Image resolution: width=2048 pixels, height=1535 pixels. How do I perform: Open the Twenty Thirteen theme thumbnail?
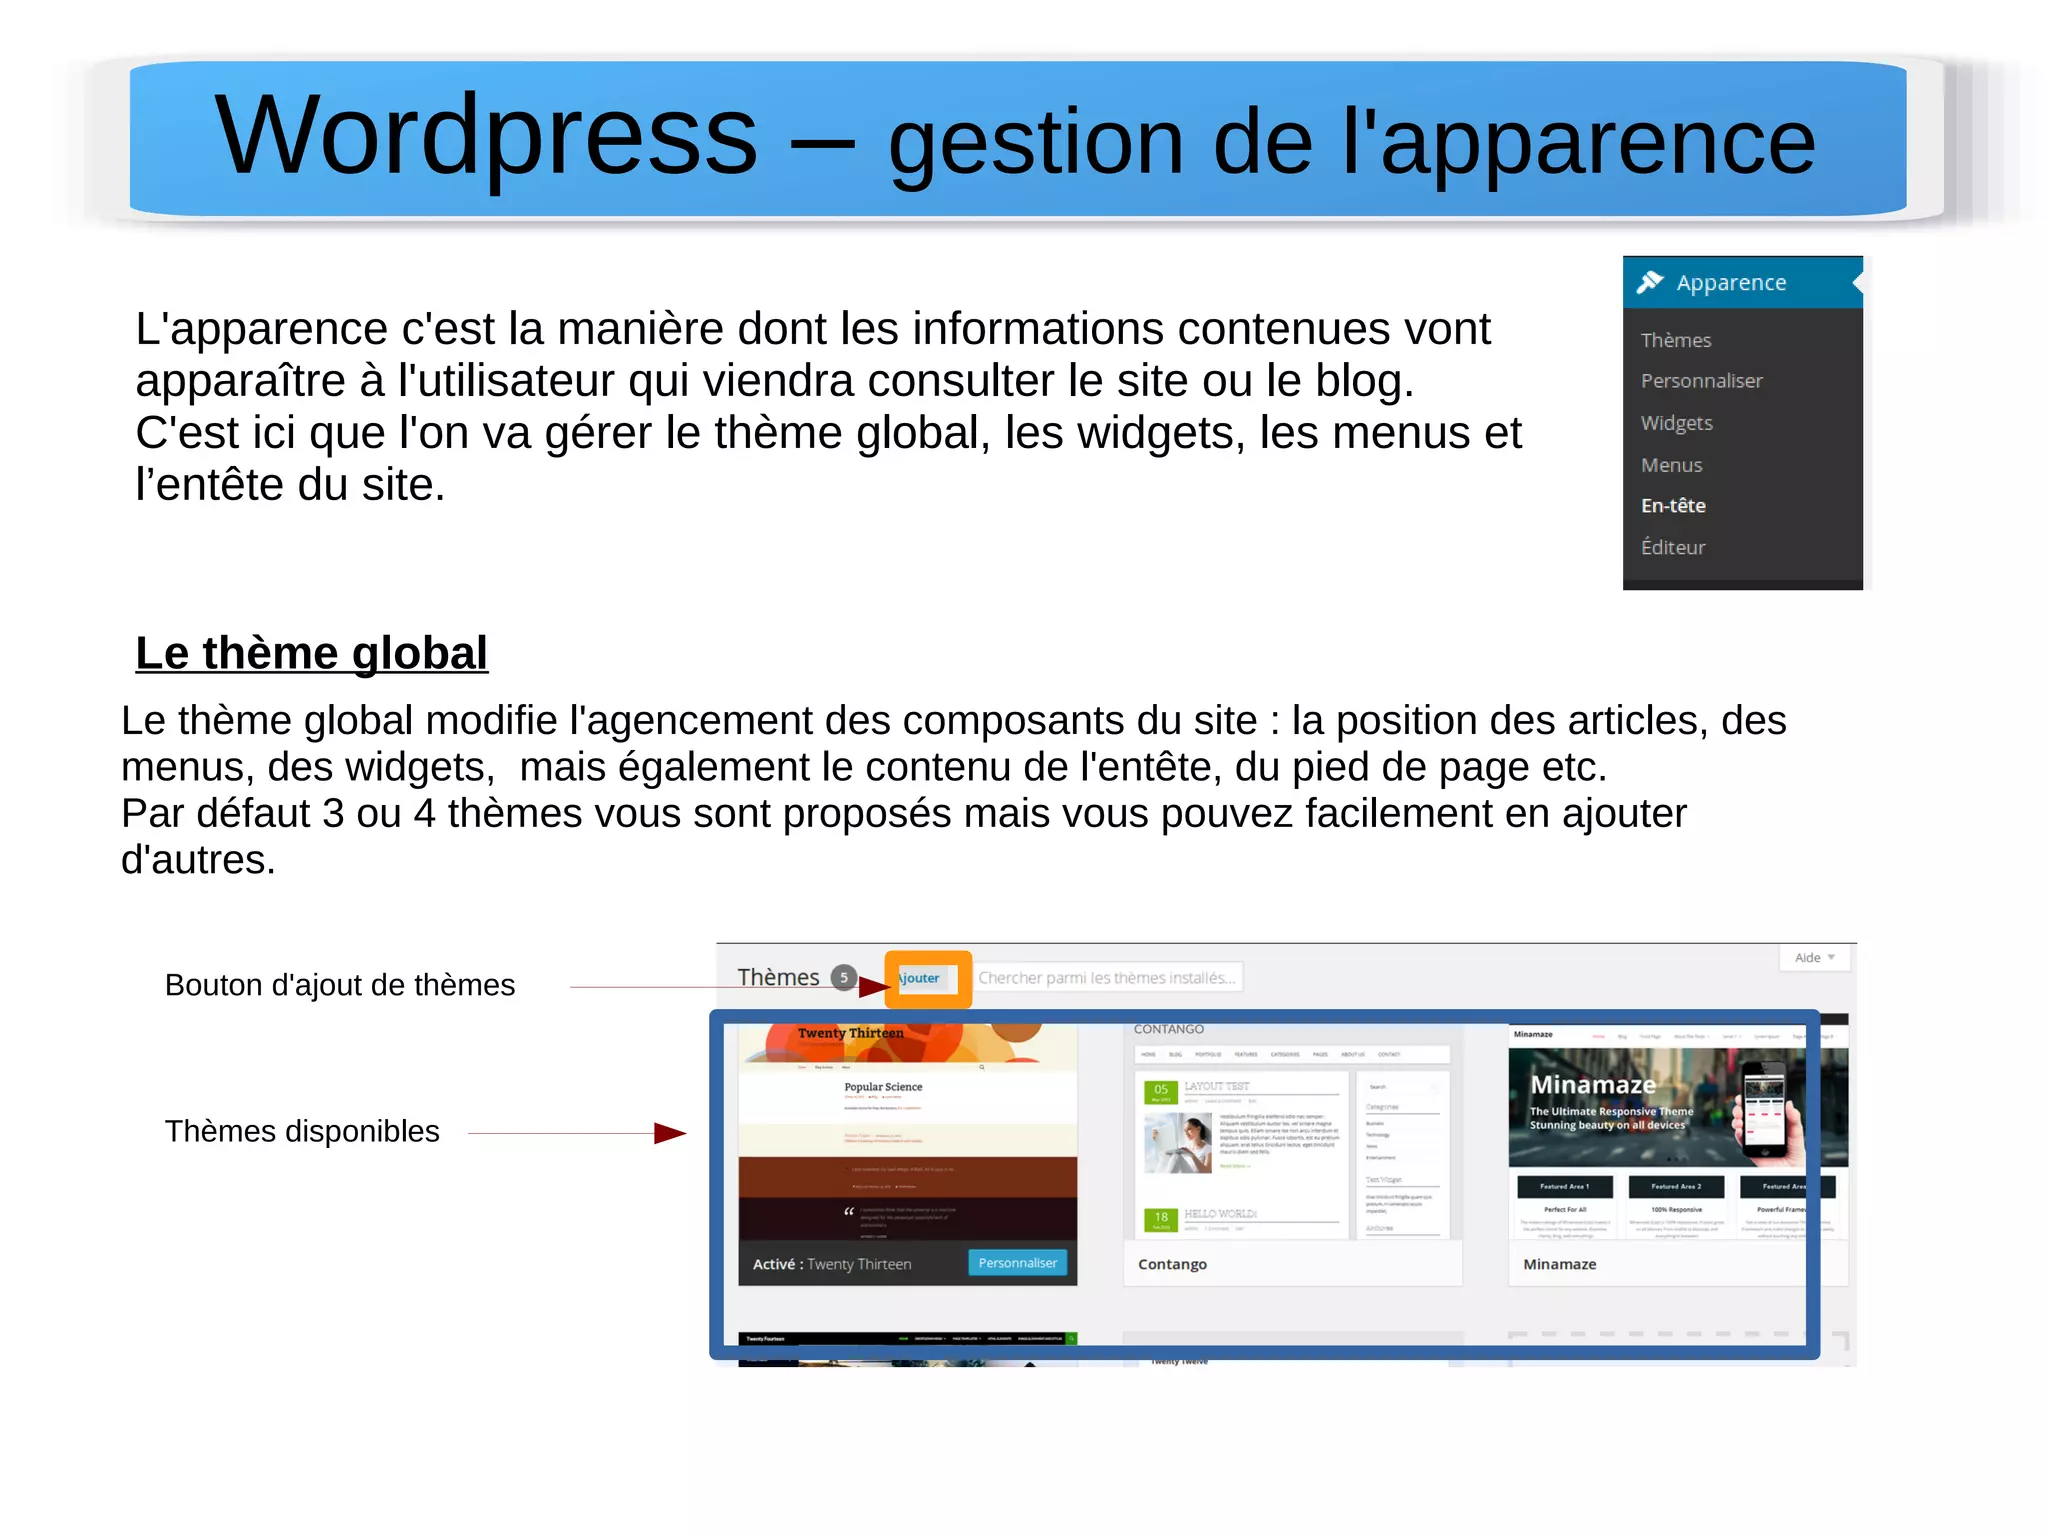click(908, 1132)
